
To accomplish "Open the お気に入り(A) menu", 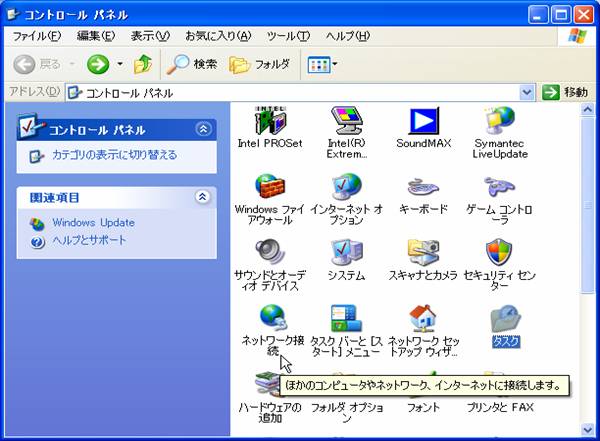I will 218,36.
